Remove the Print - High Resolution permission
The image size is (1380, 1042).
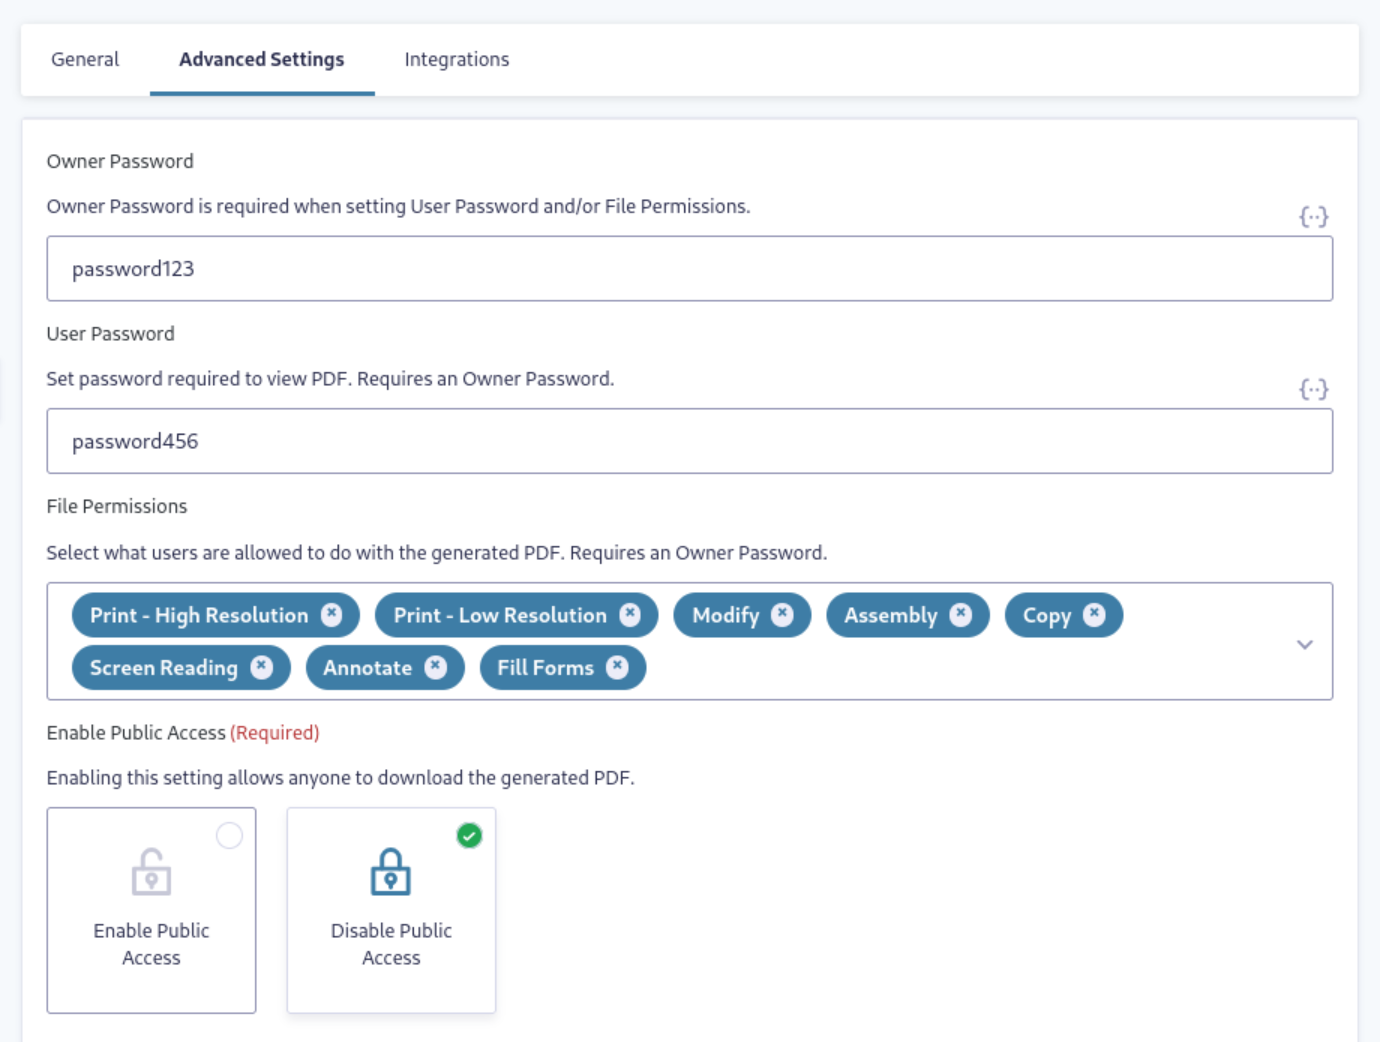[x=334, y=615]
